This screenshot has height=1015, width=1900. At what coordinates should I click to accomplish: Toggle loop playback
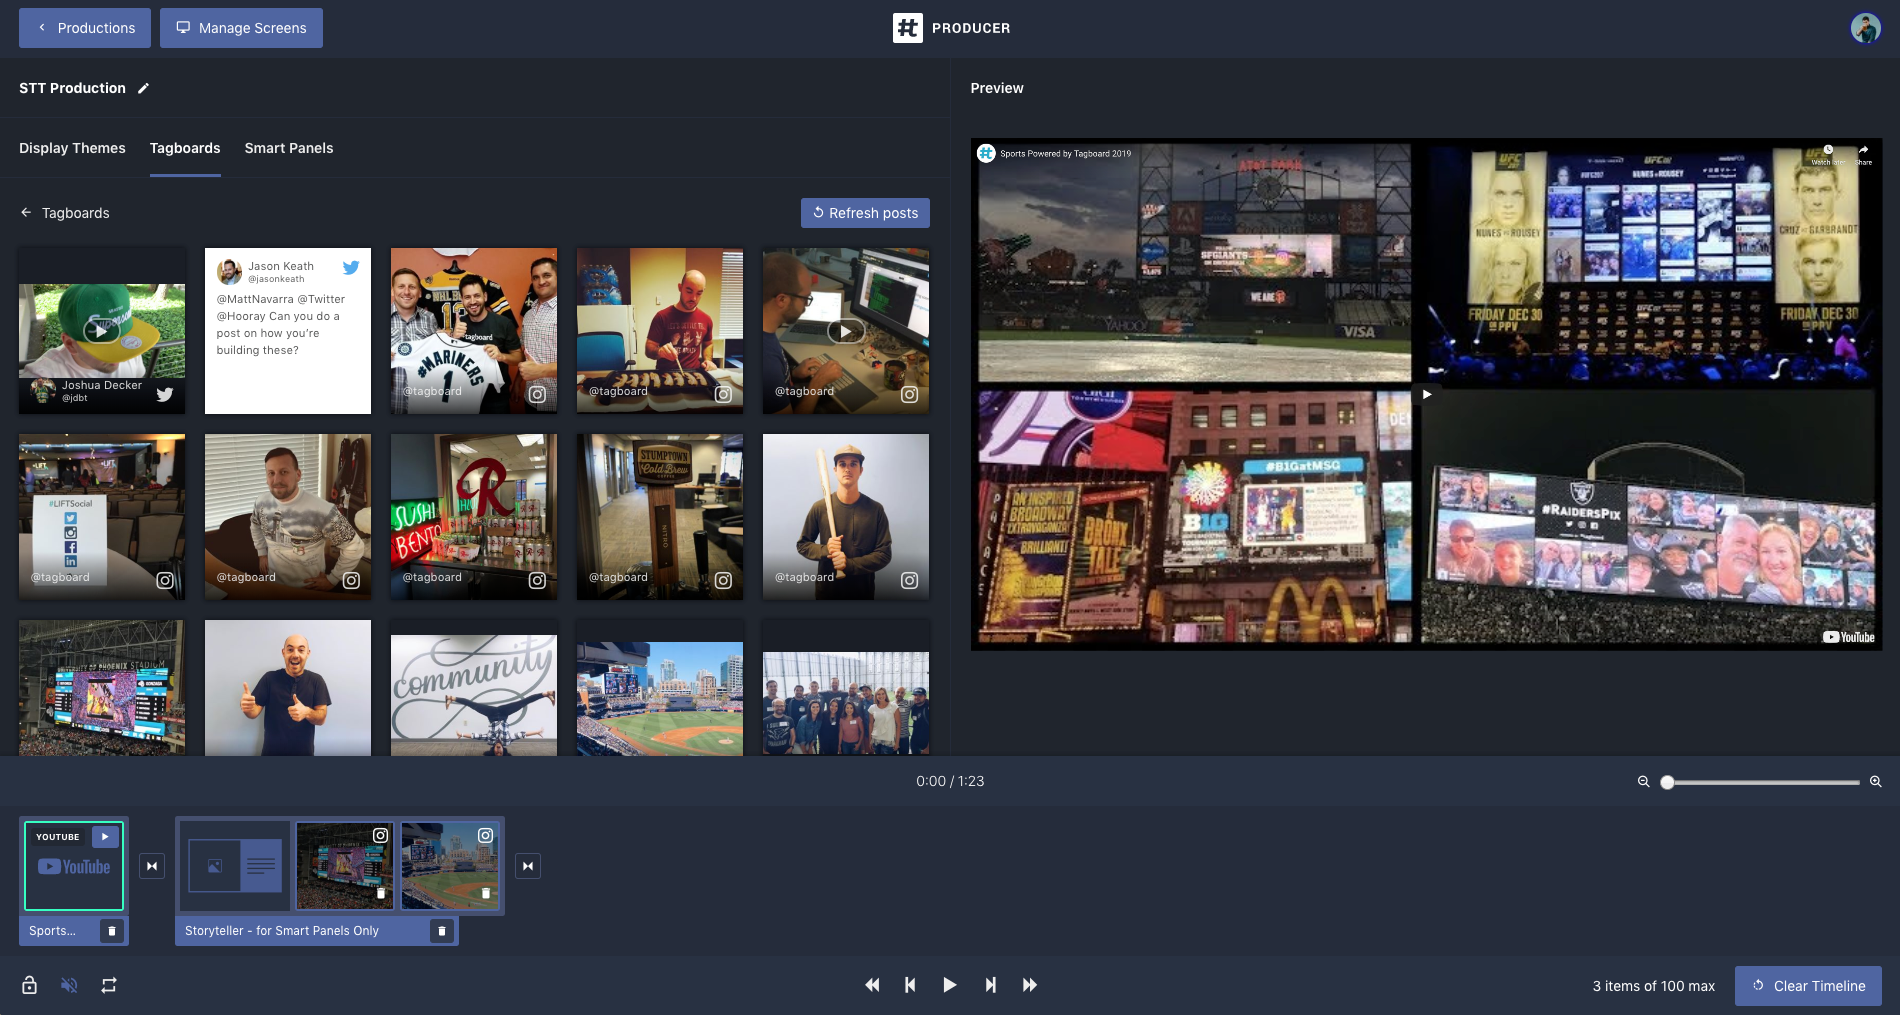[109, 985]
